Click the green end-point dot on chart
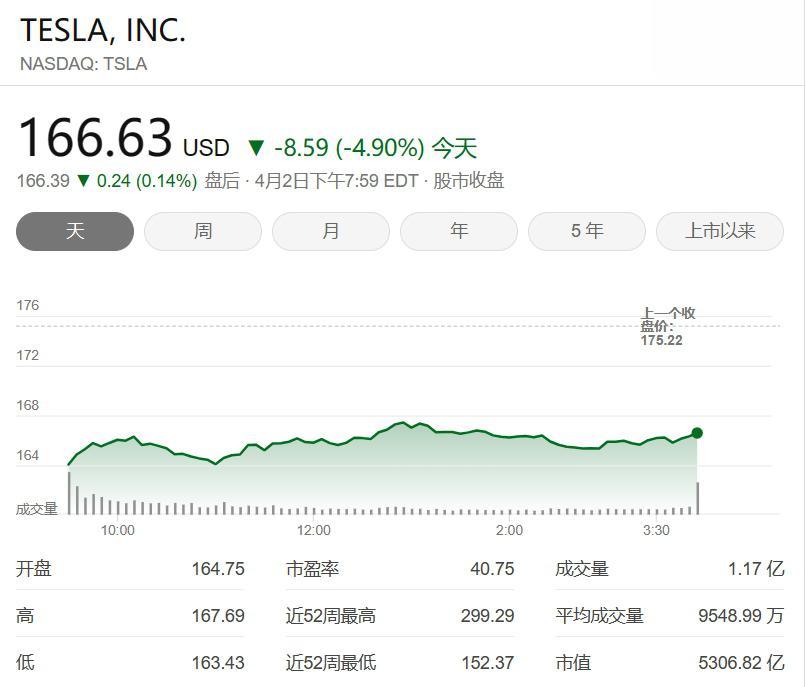The width and height of the screenshot is (806, 687). click(x=697, y=433)
